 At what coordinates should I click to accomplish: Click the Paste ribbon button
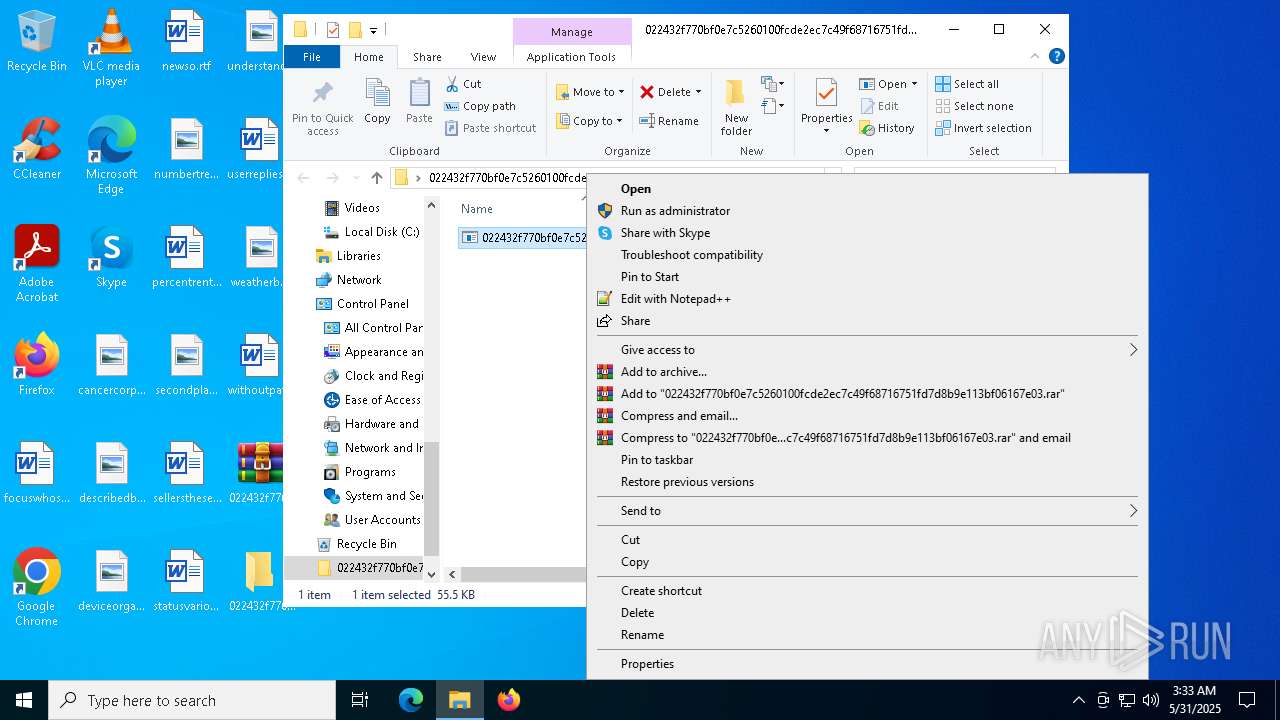click(419, 102)
